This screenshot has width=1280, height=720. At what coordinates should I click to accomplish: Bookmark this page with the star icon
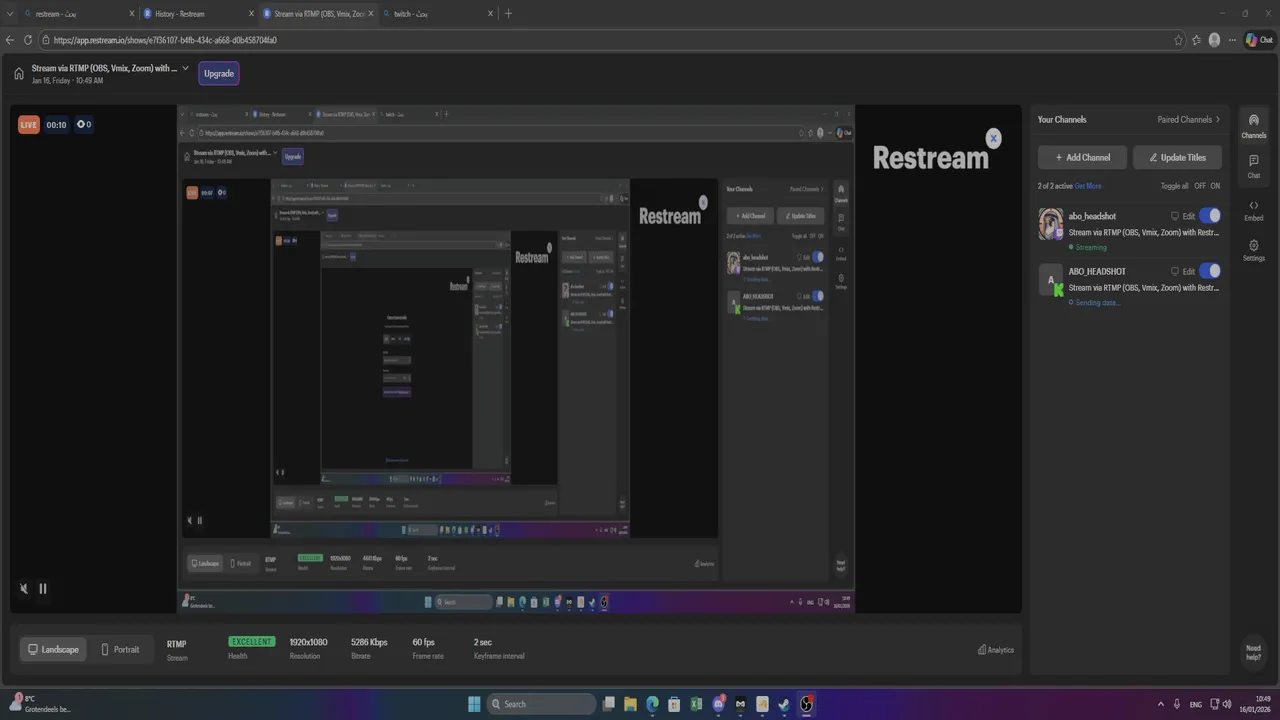click(1179, 40)
